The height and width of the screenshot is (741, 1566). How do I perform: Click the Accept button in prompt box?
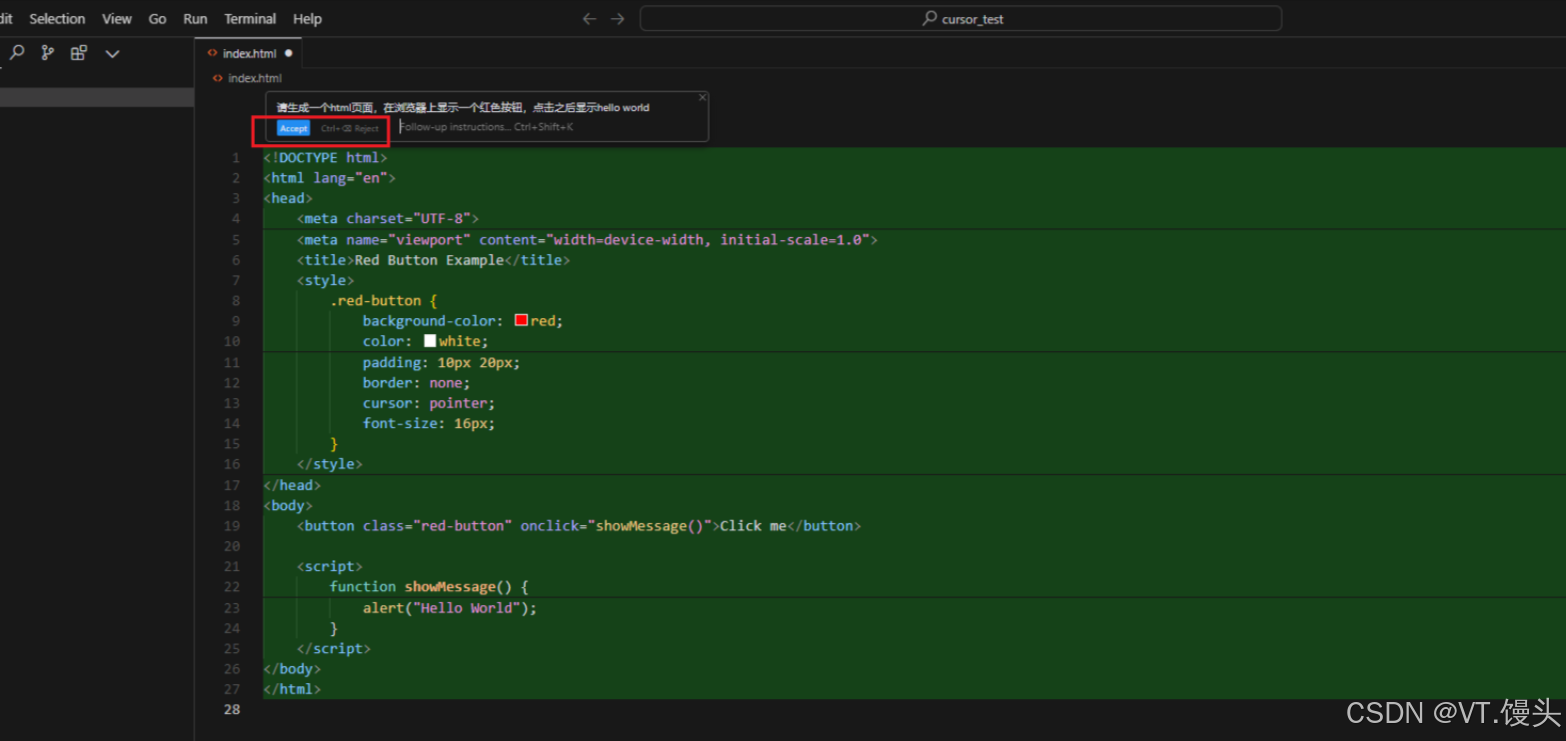pyautogui.click(x=293, y=129)
